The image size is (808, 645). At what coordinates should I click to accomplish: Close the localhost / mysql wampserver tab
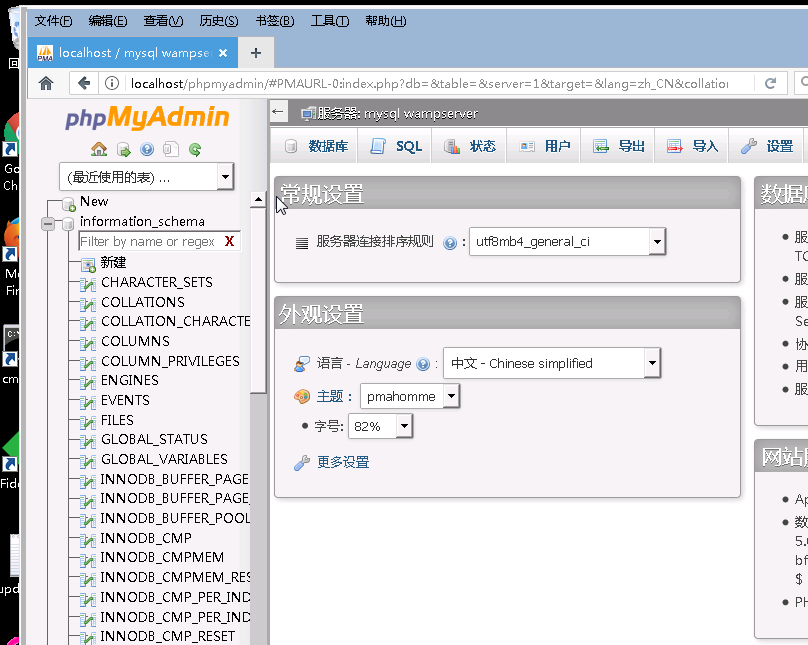coord(223,53)
